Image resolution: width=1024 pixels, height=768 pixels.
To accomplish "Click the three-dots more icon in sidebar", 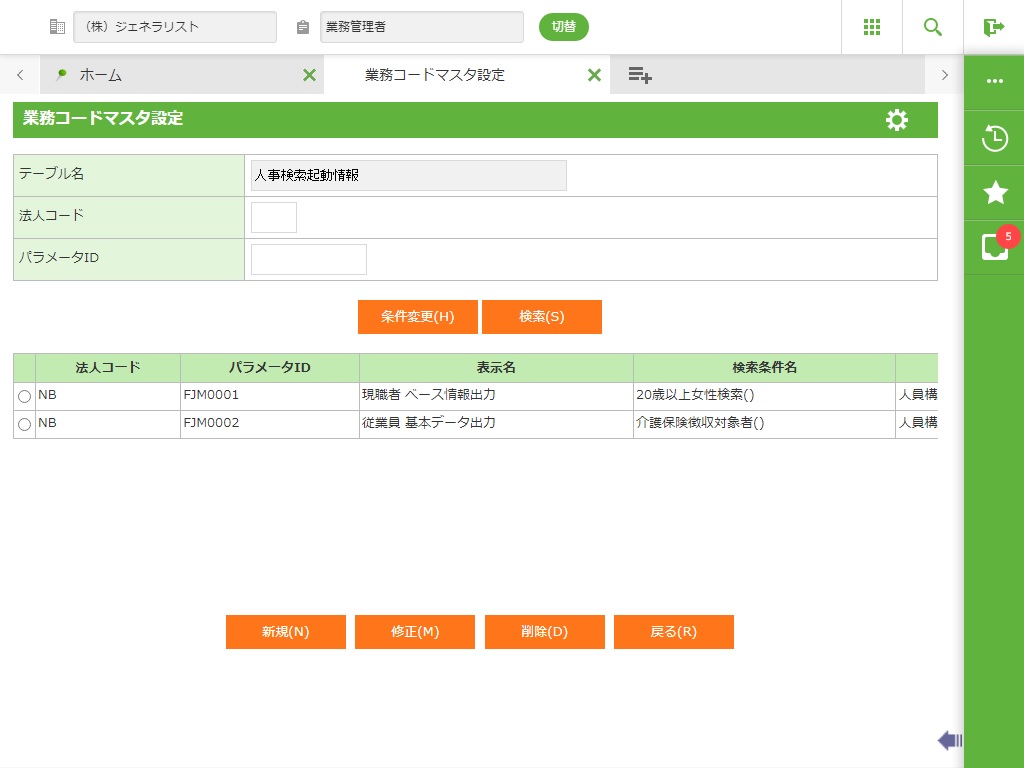I will (x=994, y=82).
